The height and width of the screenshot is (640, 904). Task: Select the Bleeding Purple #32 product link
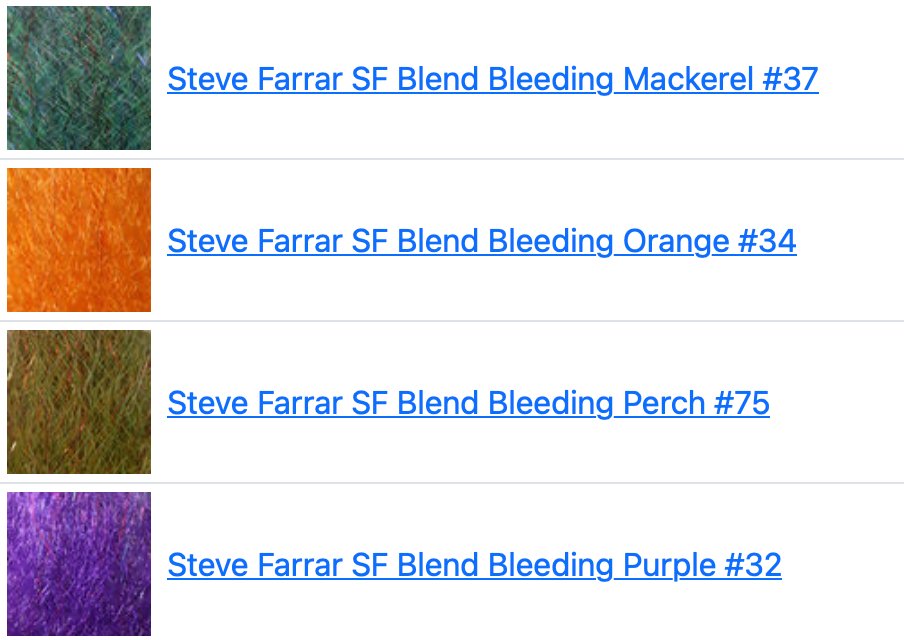click(474, 565)
